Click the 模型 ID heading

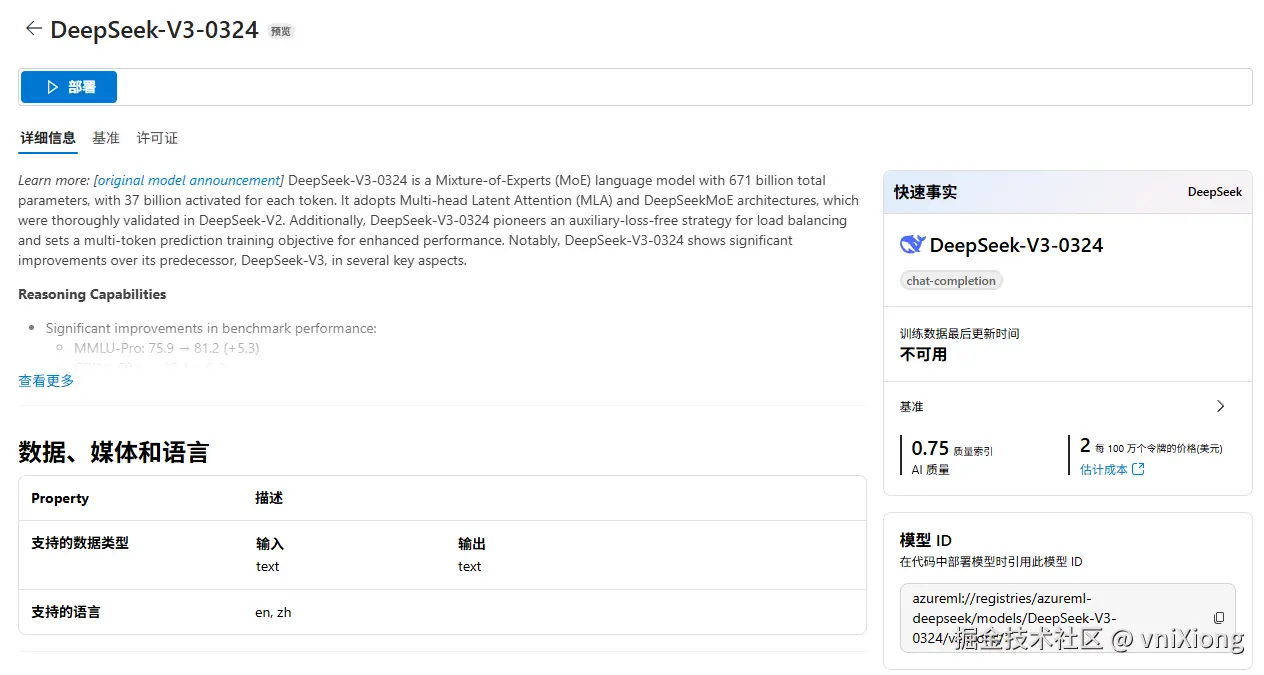click(x=925, y=540)
